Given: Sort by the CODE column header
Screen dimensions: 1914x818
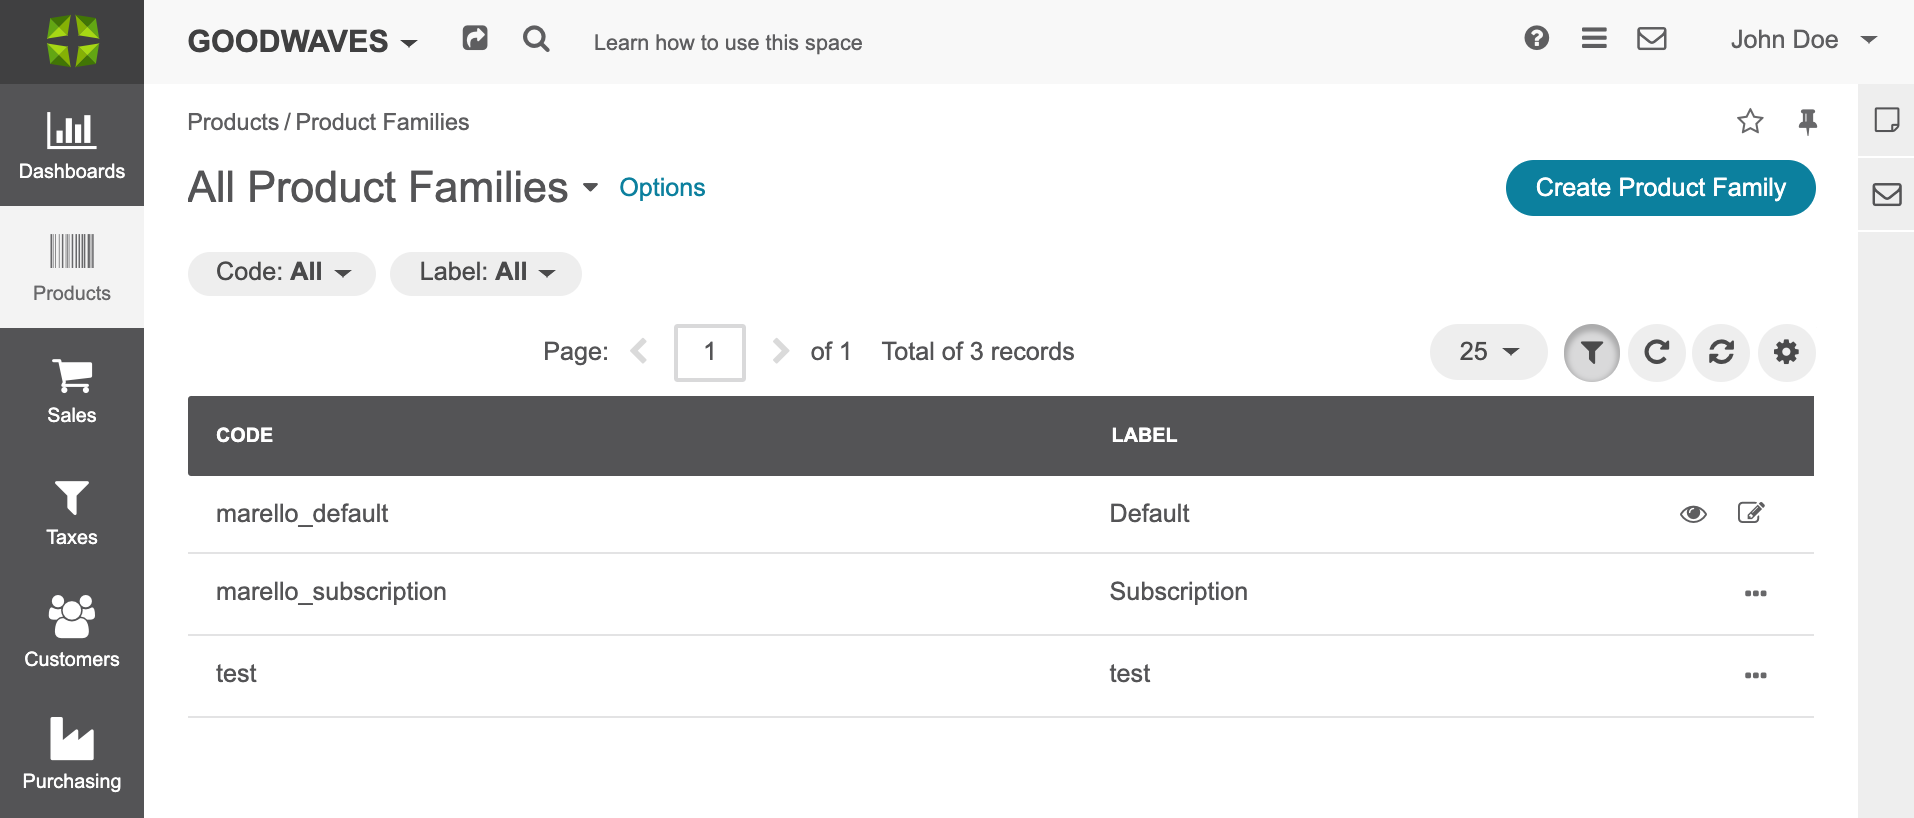Looking at the screenshot, I should pos(245,435).
